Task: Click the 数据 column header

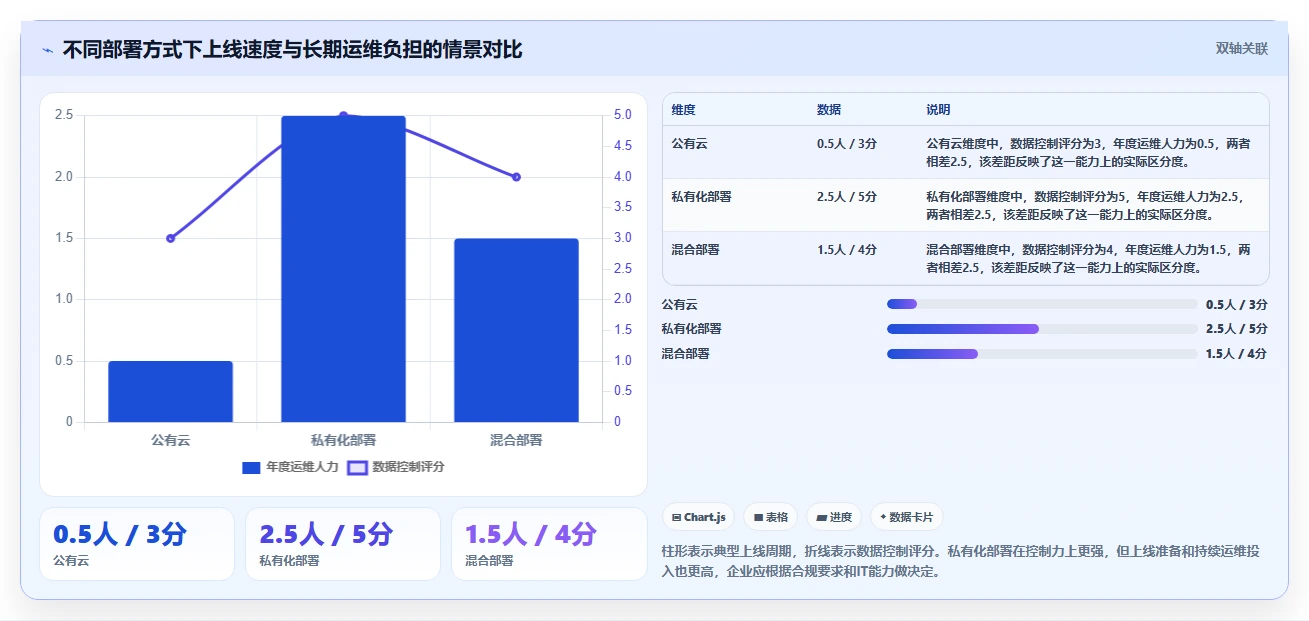Action: tap(829, 110)
